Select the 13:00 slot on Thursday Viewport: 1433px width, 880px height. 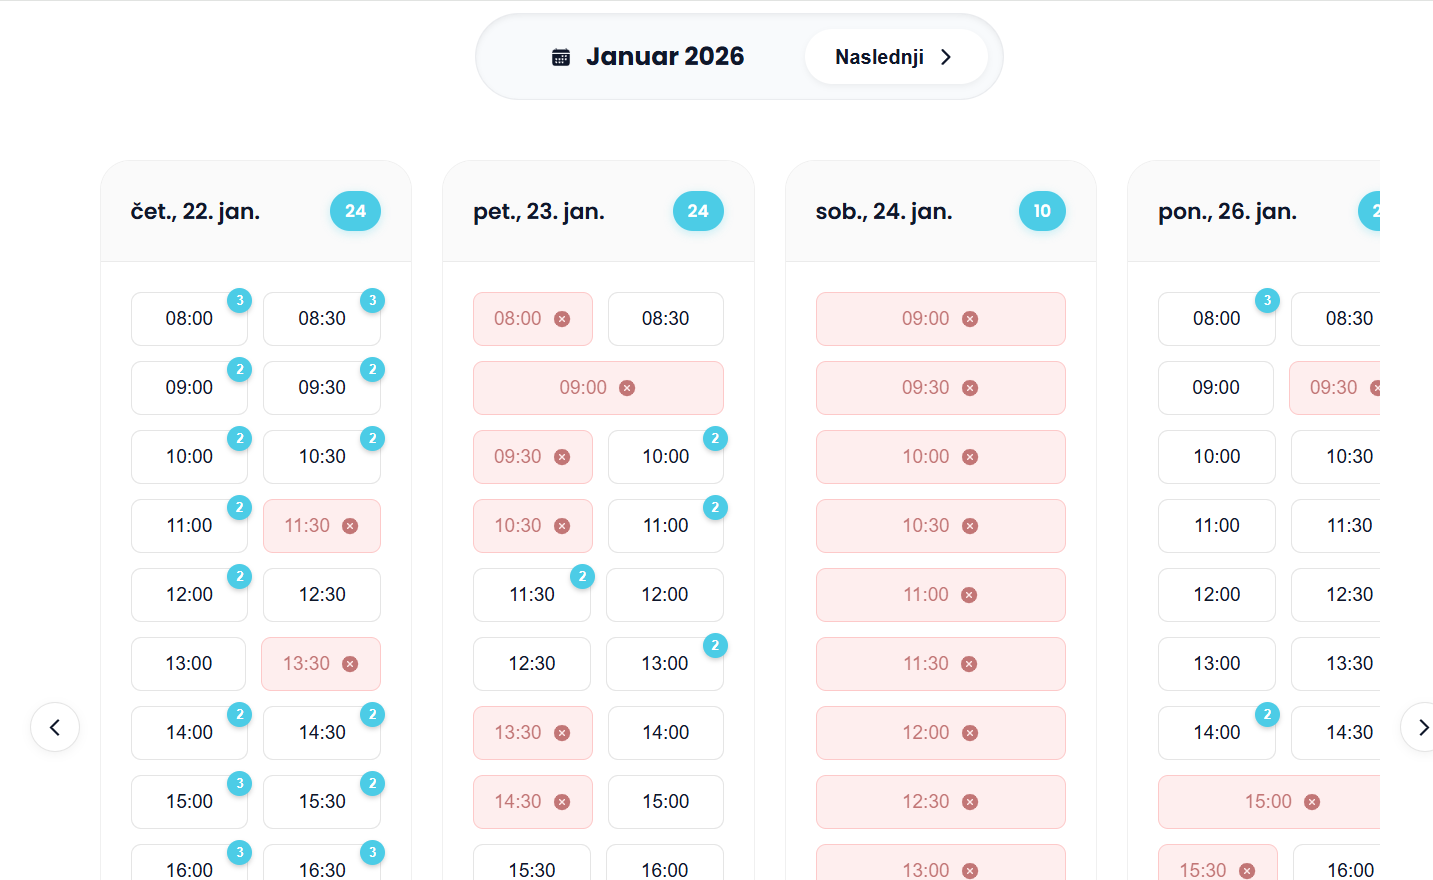click(188, 664)
